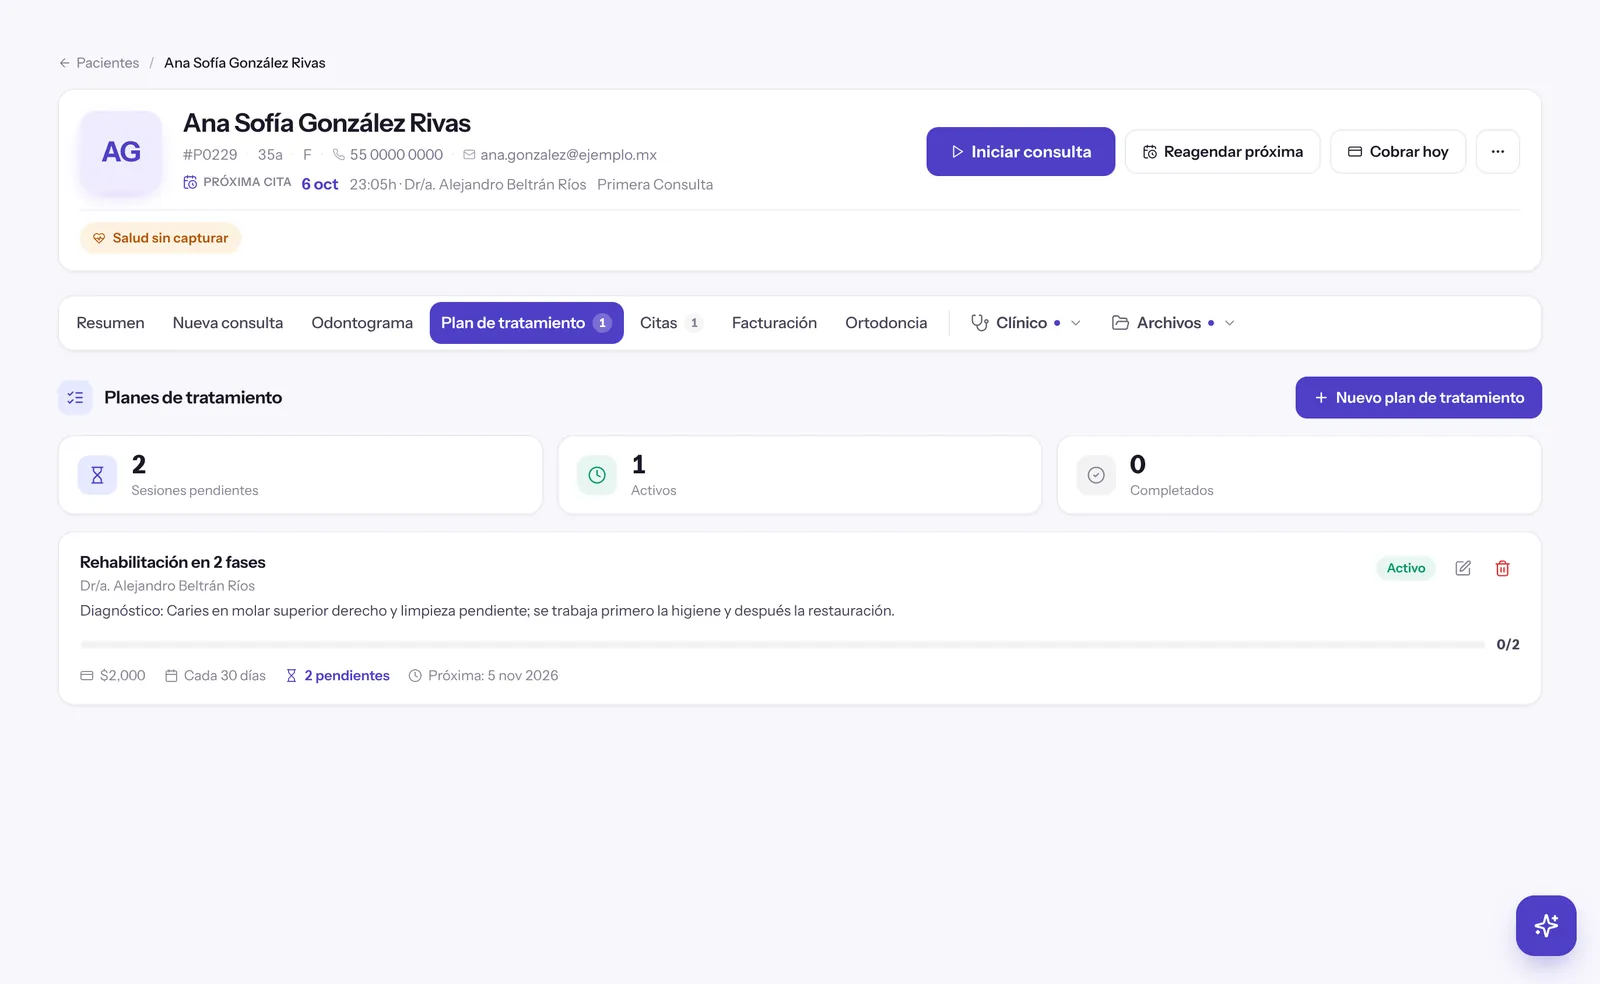
Task: Expand the Archivos dropdown
Action: coord(1173,323)
